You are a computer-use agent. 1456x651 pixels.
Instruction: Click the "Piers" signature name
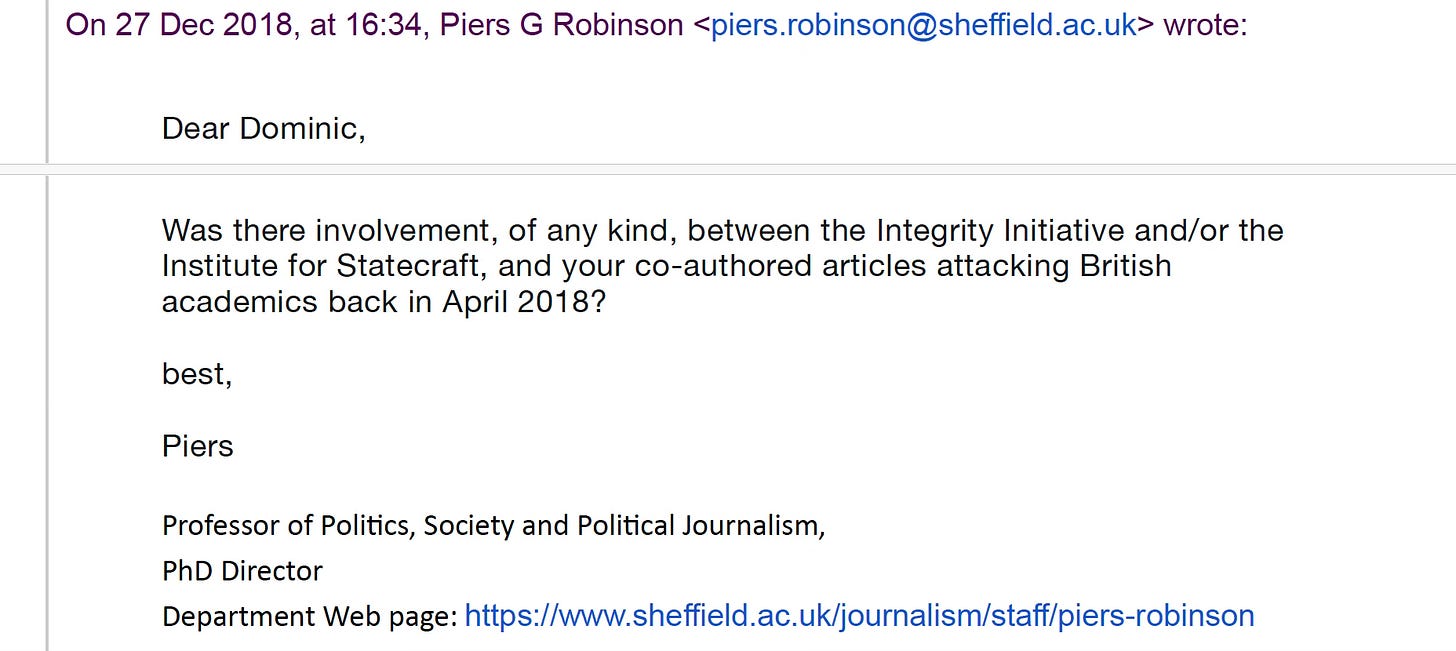click(x=197, y=446)
